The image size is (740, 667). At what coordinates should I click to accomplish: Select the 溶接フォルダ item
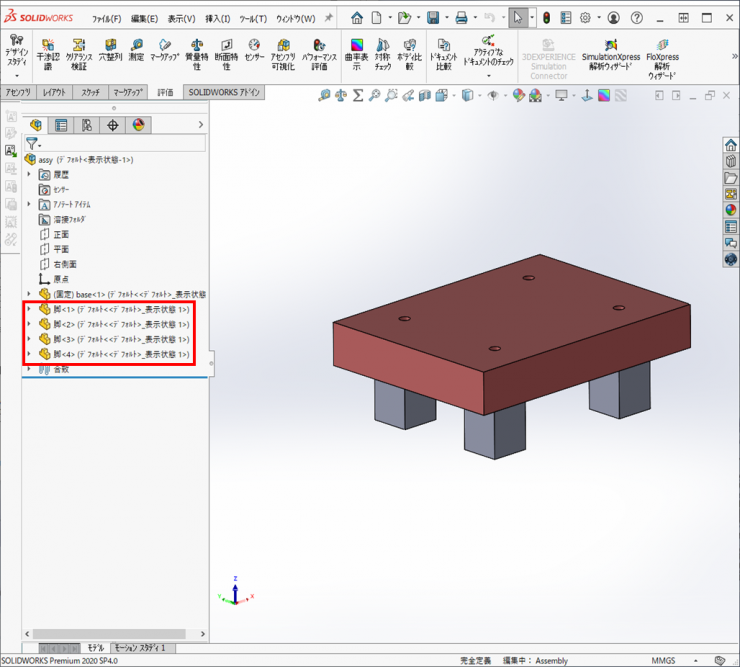(63, 220)
